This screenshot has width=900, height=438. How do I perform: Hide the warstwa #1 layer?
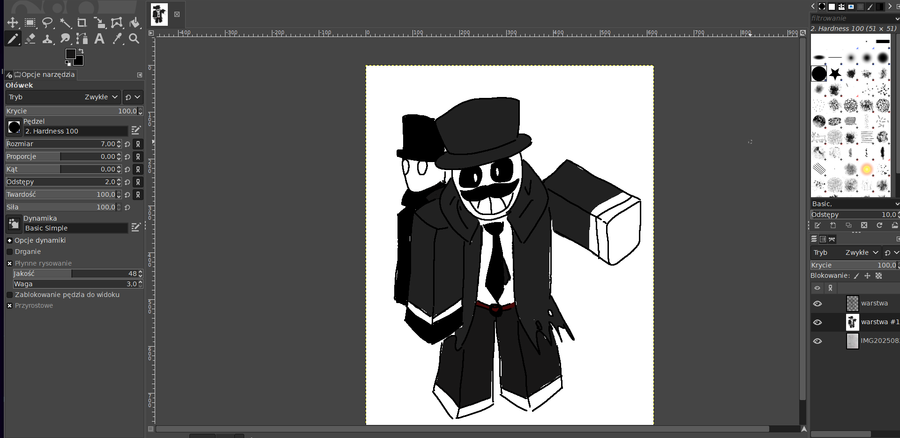pos(817,323)
